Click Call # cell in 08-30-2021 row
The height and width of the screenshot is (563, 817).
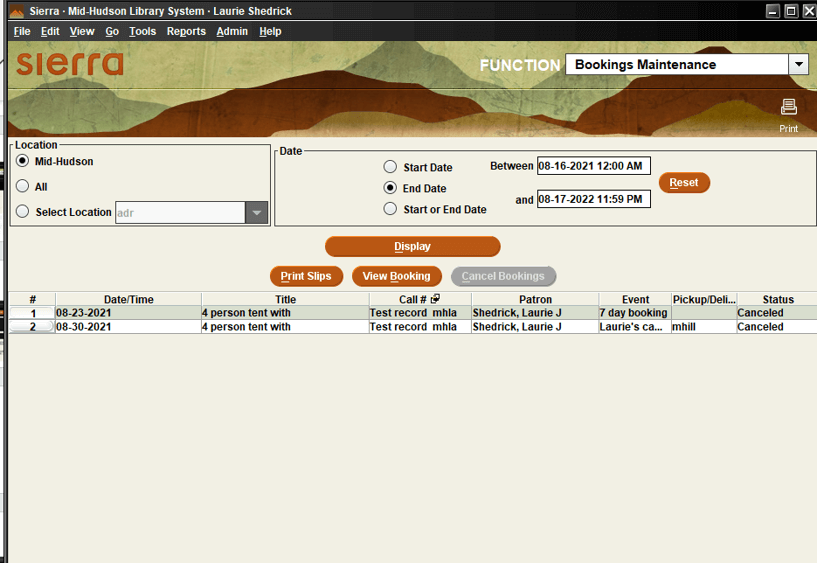pyautogui.click(x=420, y=327)
